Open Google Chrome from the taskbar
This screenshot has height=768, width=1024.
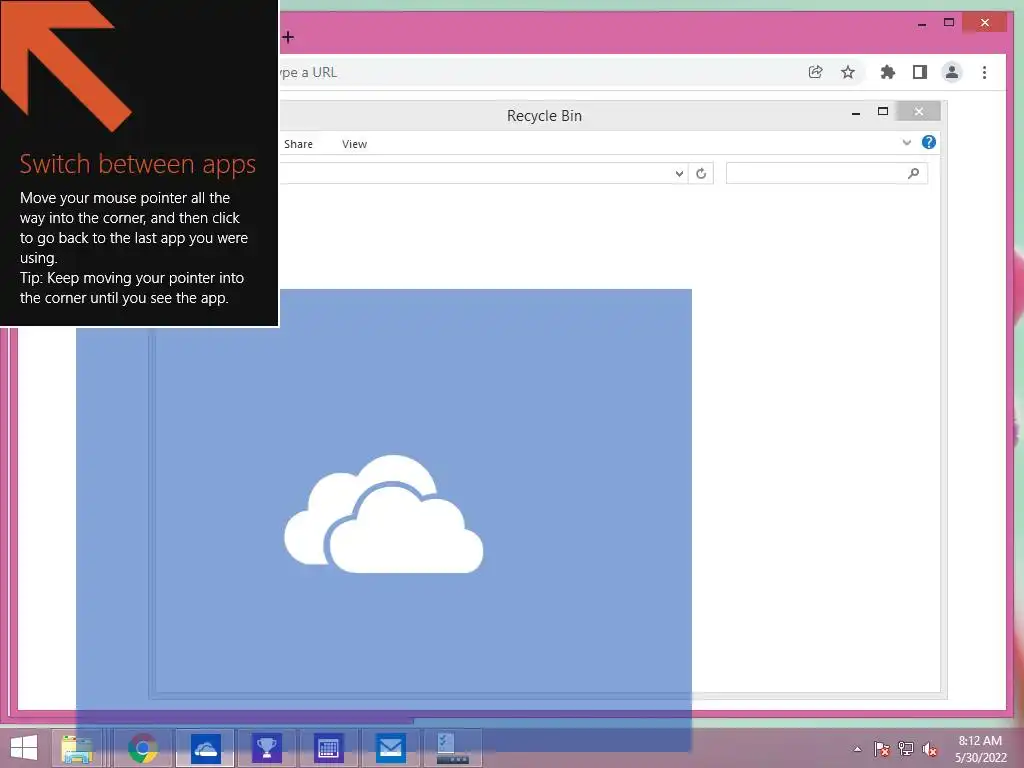point(143,748)
